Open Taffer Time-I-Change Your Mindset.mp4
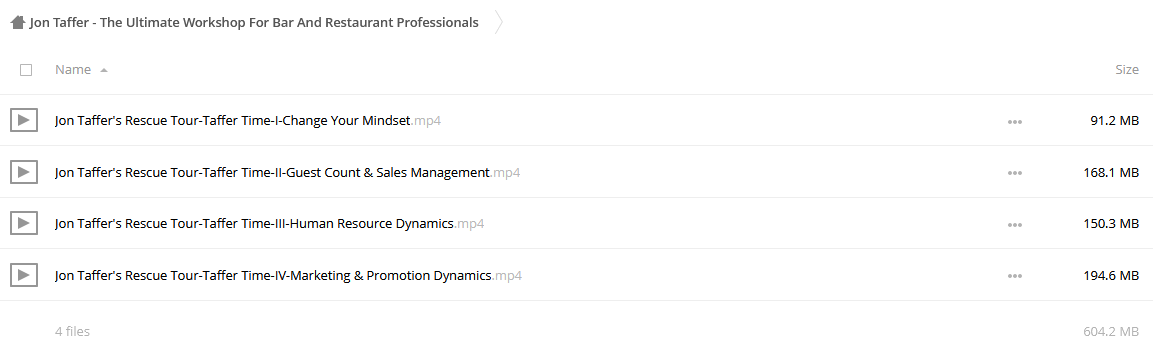Viewport: 1153px width, 360px height. (x=248, y=120)
